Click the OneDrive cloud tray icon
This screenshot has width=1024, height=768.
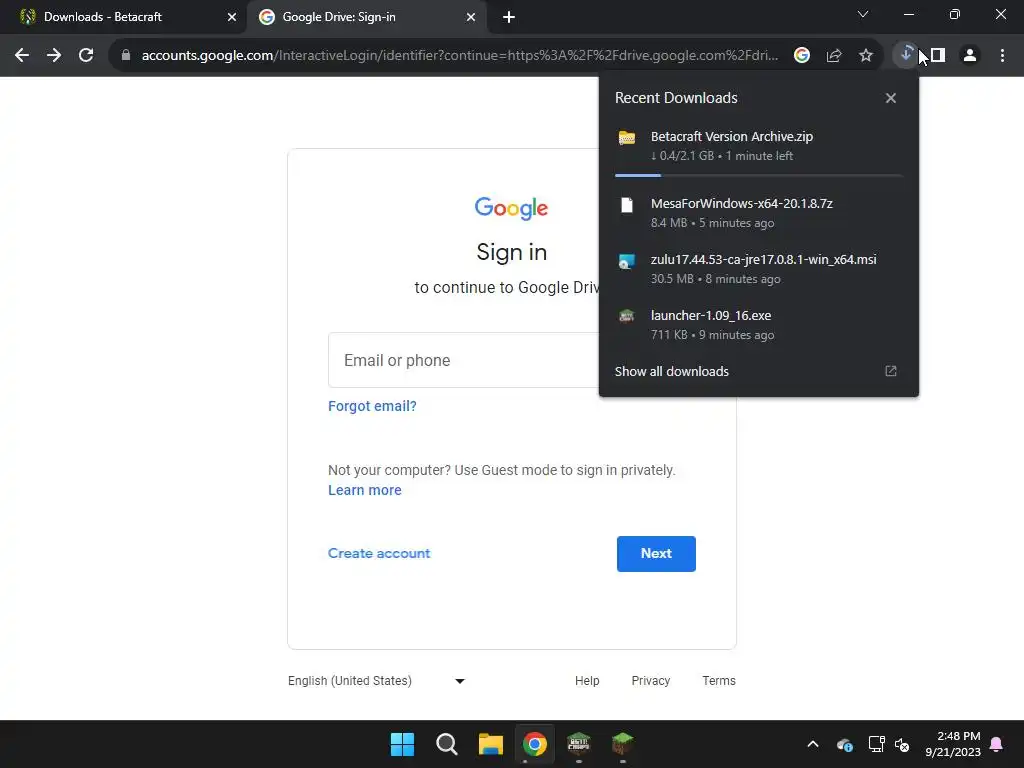click(x=844, y=744)
